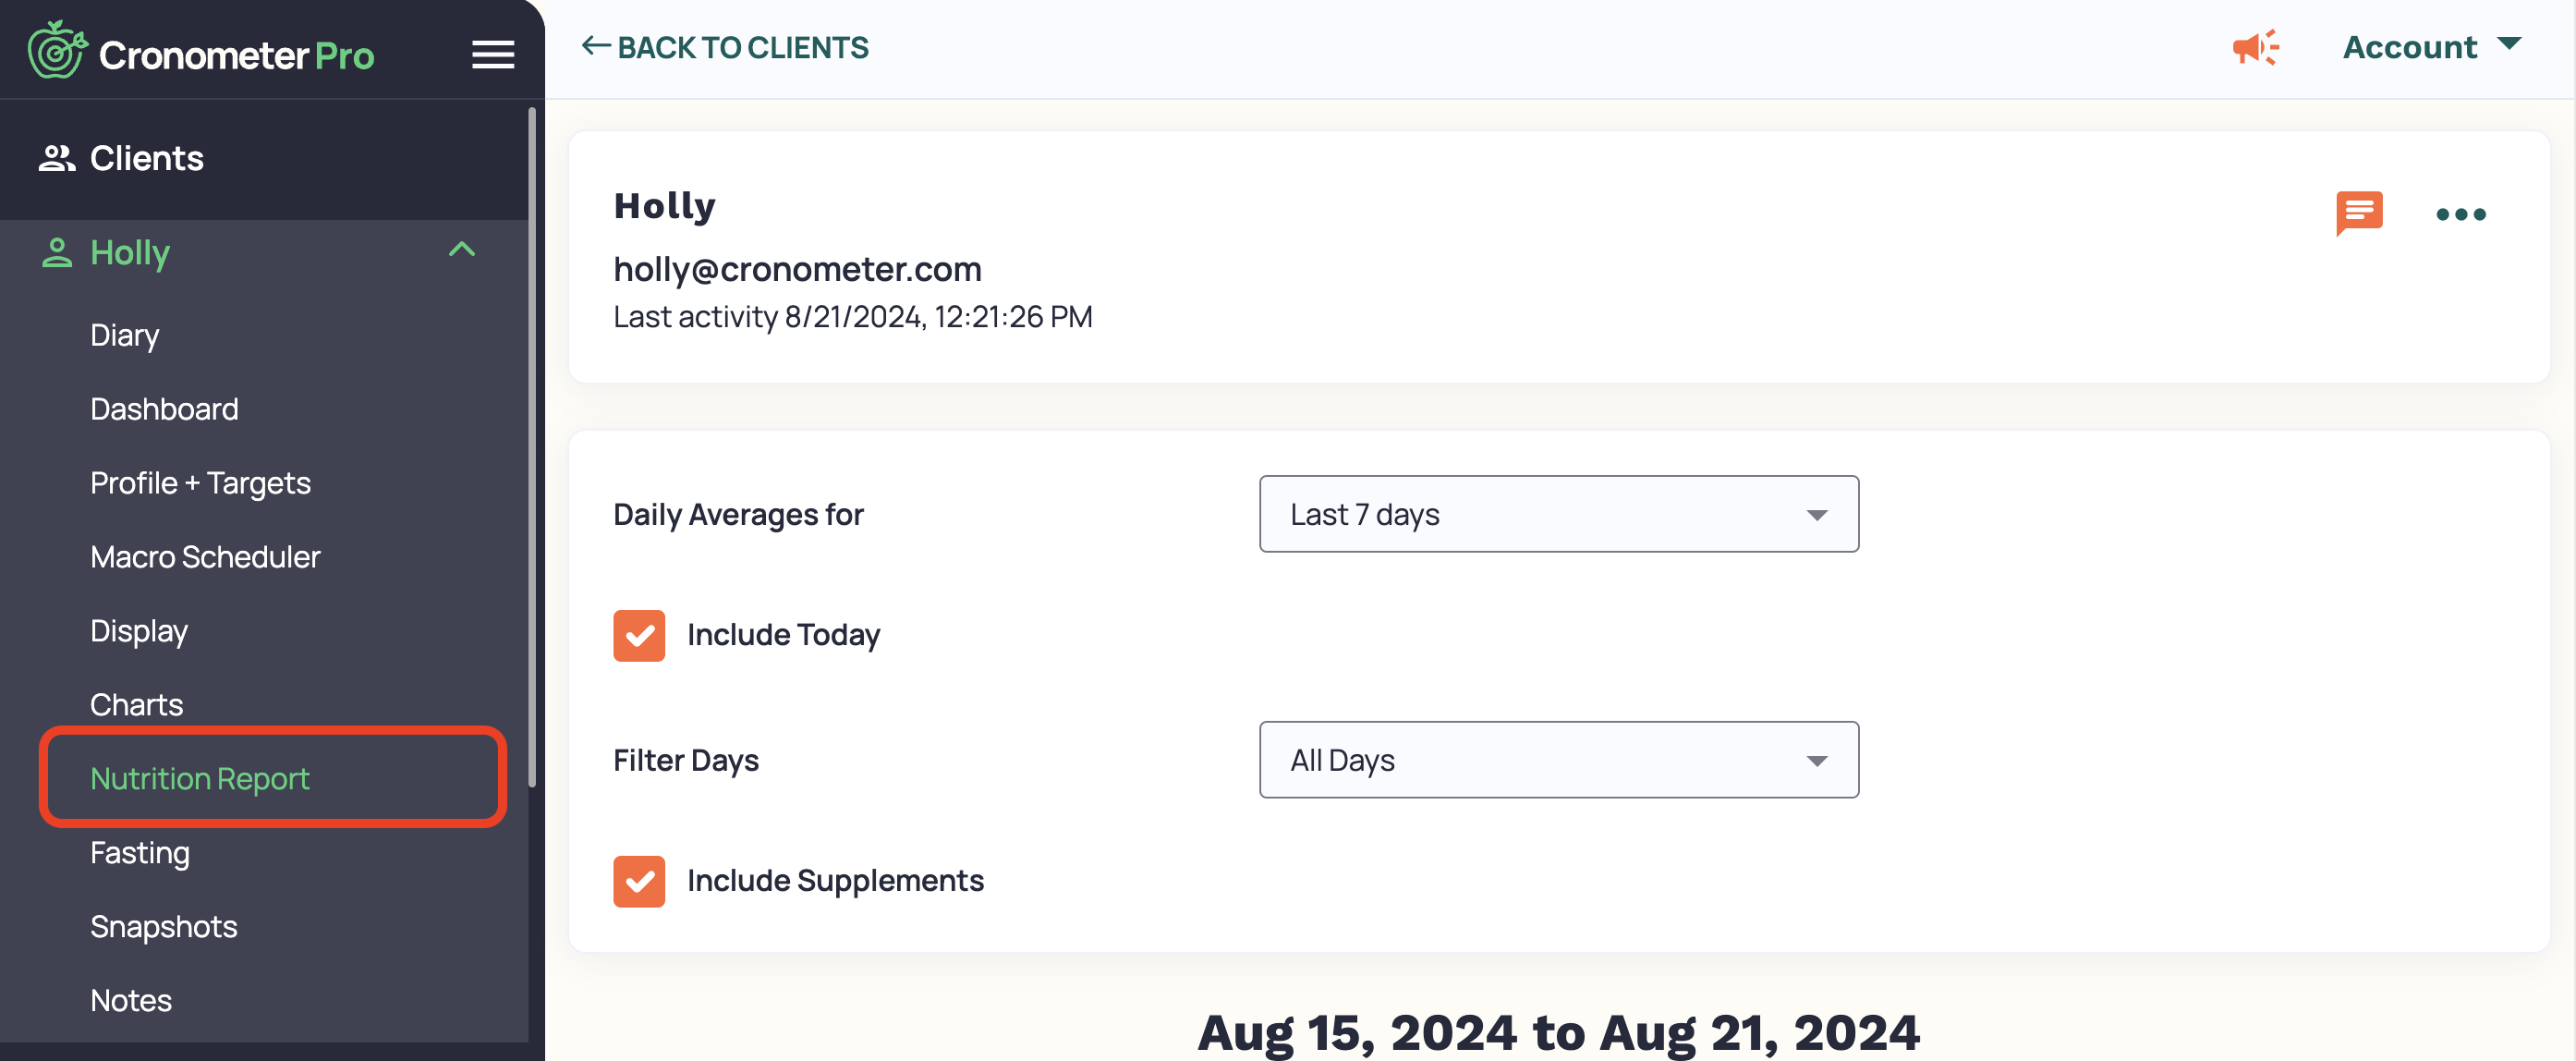
Task: Click Holly's person icon in sidebar
Action: tap(57, 252)
